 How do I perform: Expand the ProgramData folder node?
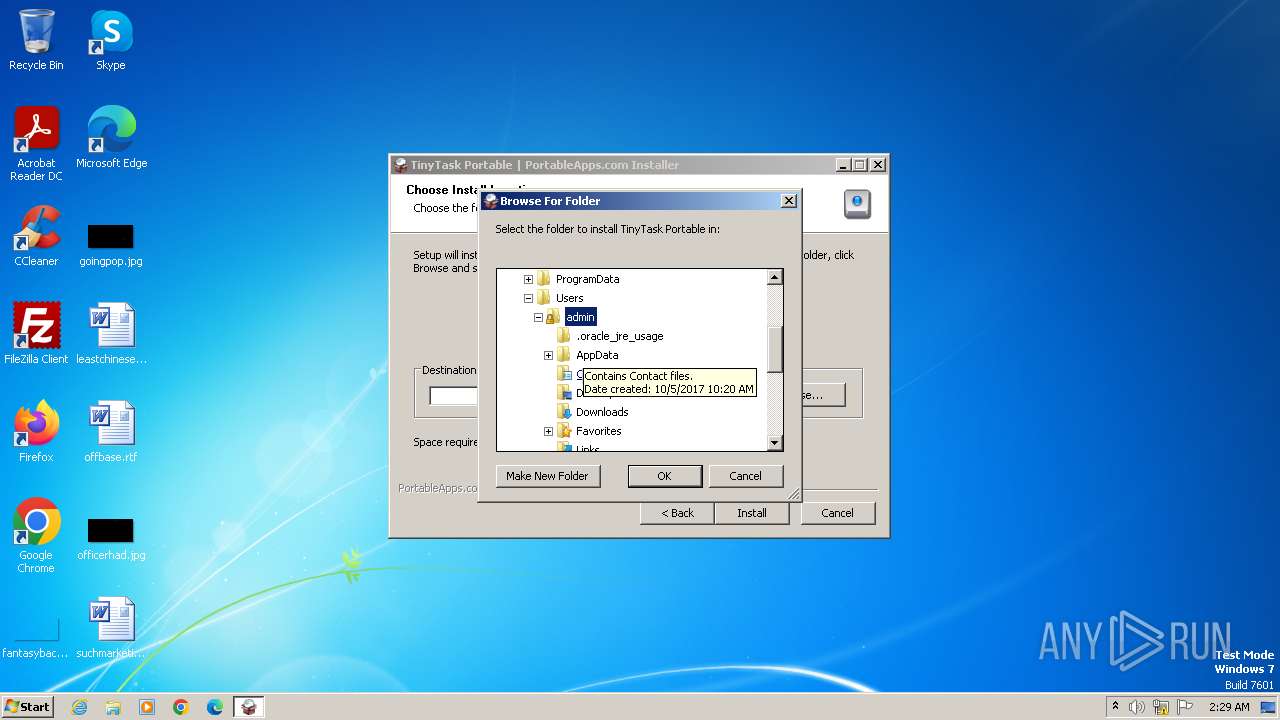(x=528, y=279)
